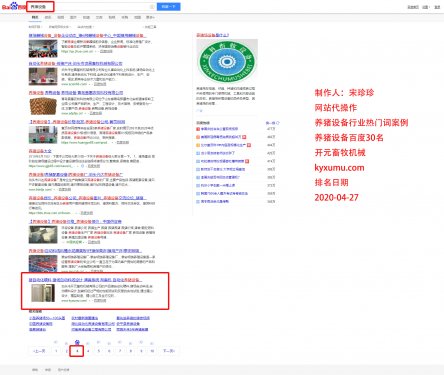Image resolution: width=444 pixels, height=375 pixels.
Task: Click the 收起工具 collapse tools link
Action: tap(150, 27)
